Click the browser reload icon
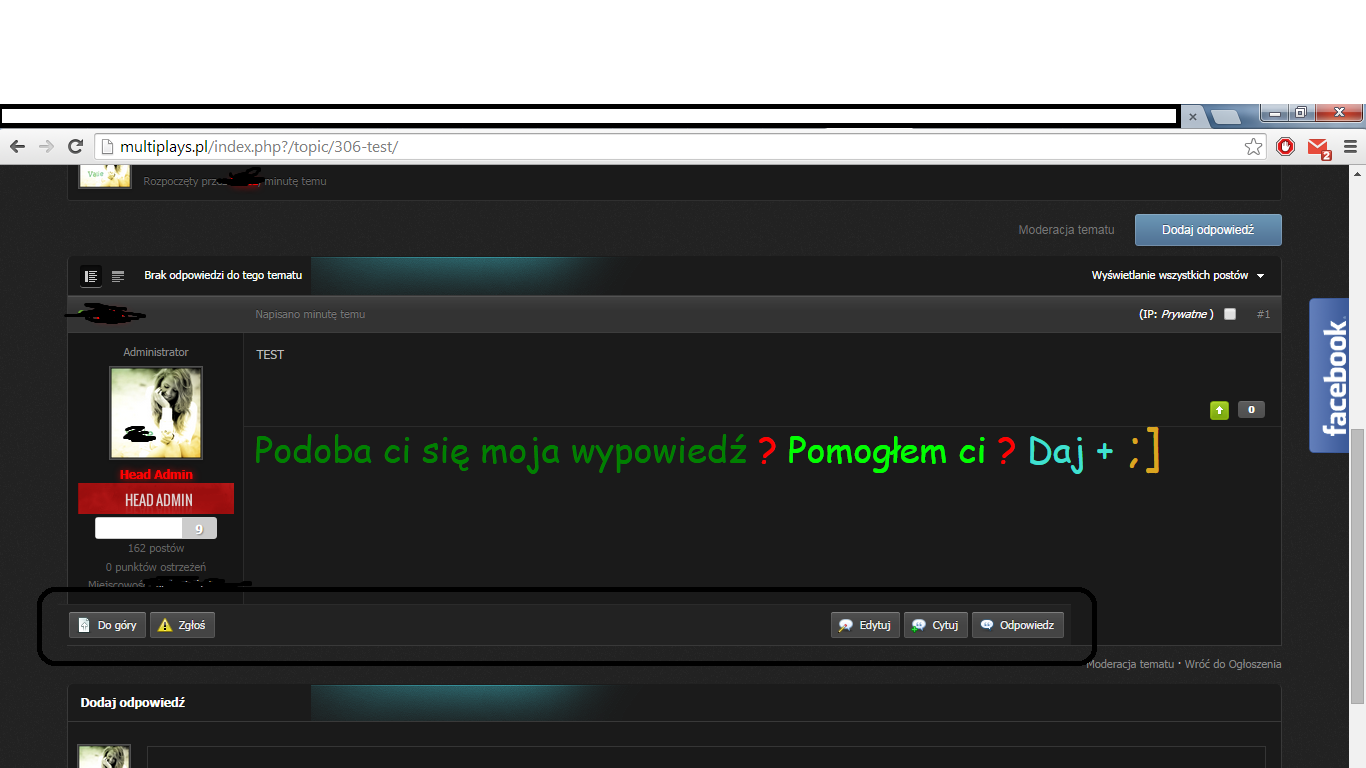 [x=76, y=146]
